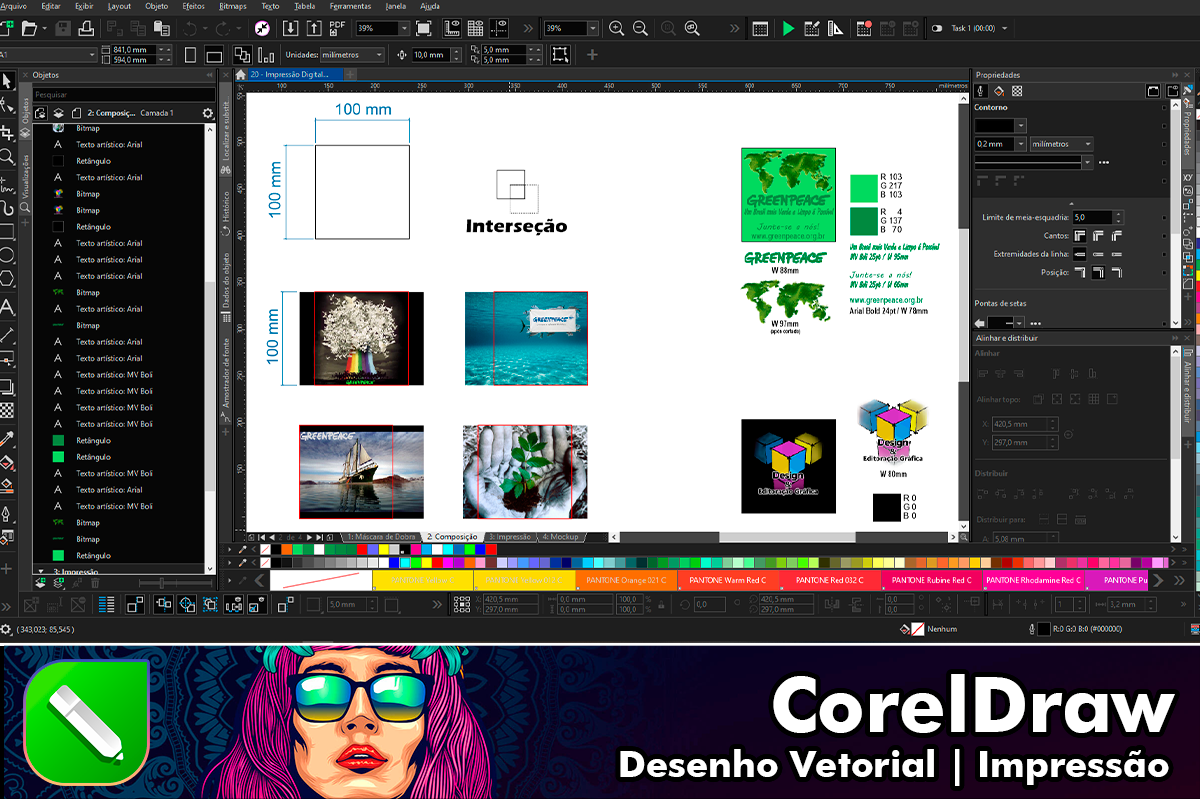Open the Objetos panel options gear
The width and height of the screenshot is (1200, 800).
tap(207, 113)
